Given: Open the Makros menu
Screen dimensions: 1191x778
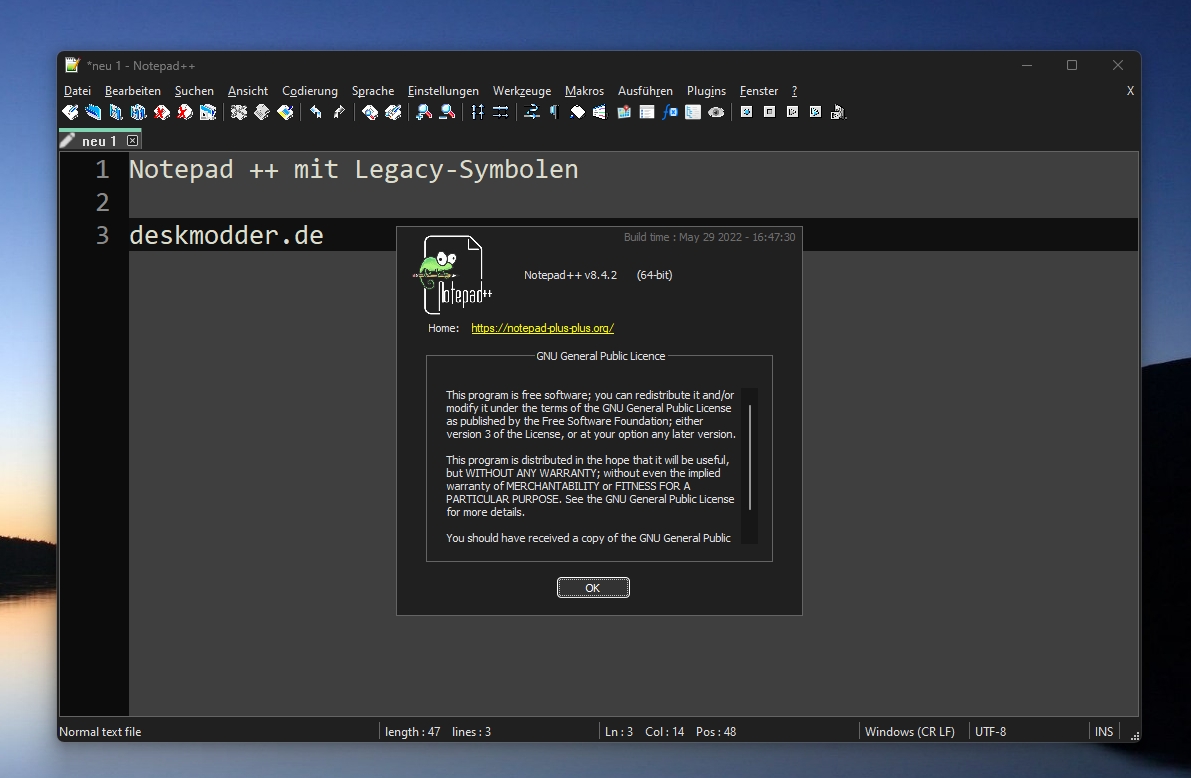Looking at the screenshot, I should (x=585, y=91).
